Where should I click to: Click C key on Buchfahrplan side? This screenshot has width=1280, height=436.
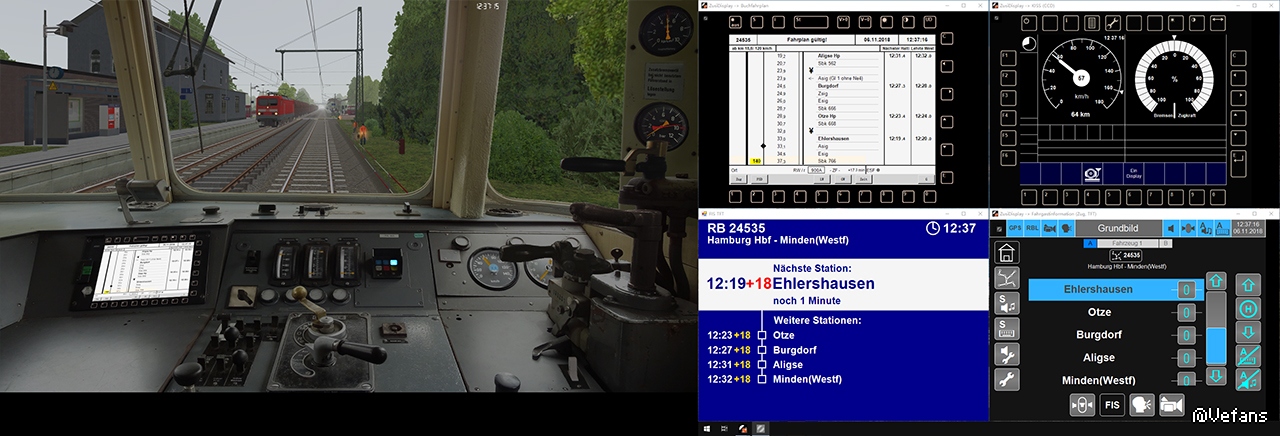[x=947, y=38]
